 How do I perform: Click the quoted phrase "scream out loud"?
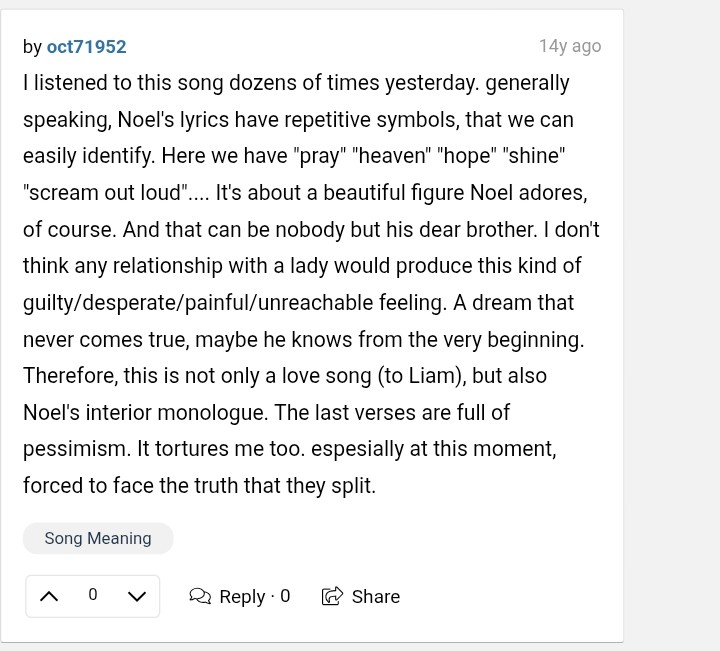[105, 192]
